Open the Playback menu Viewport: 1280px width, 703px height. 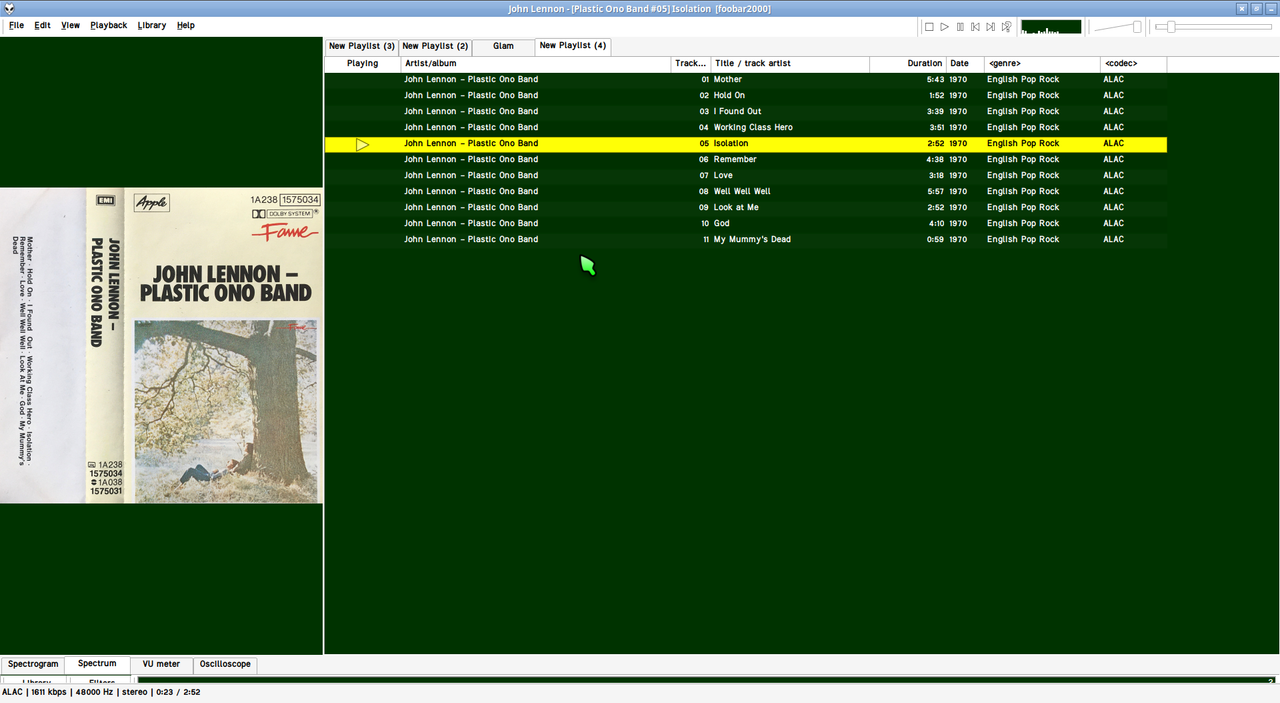coord(108,25)
